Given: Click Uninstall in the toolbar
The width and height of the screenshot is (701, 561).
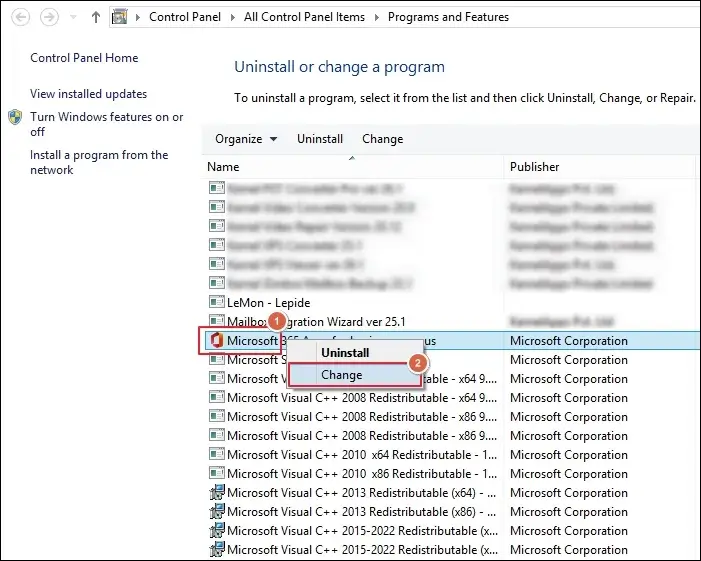Looking at the screenshot, I should (x=320, y=139).
